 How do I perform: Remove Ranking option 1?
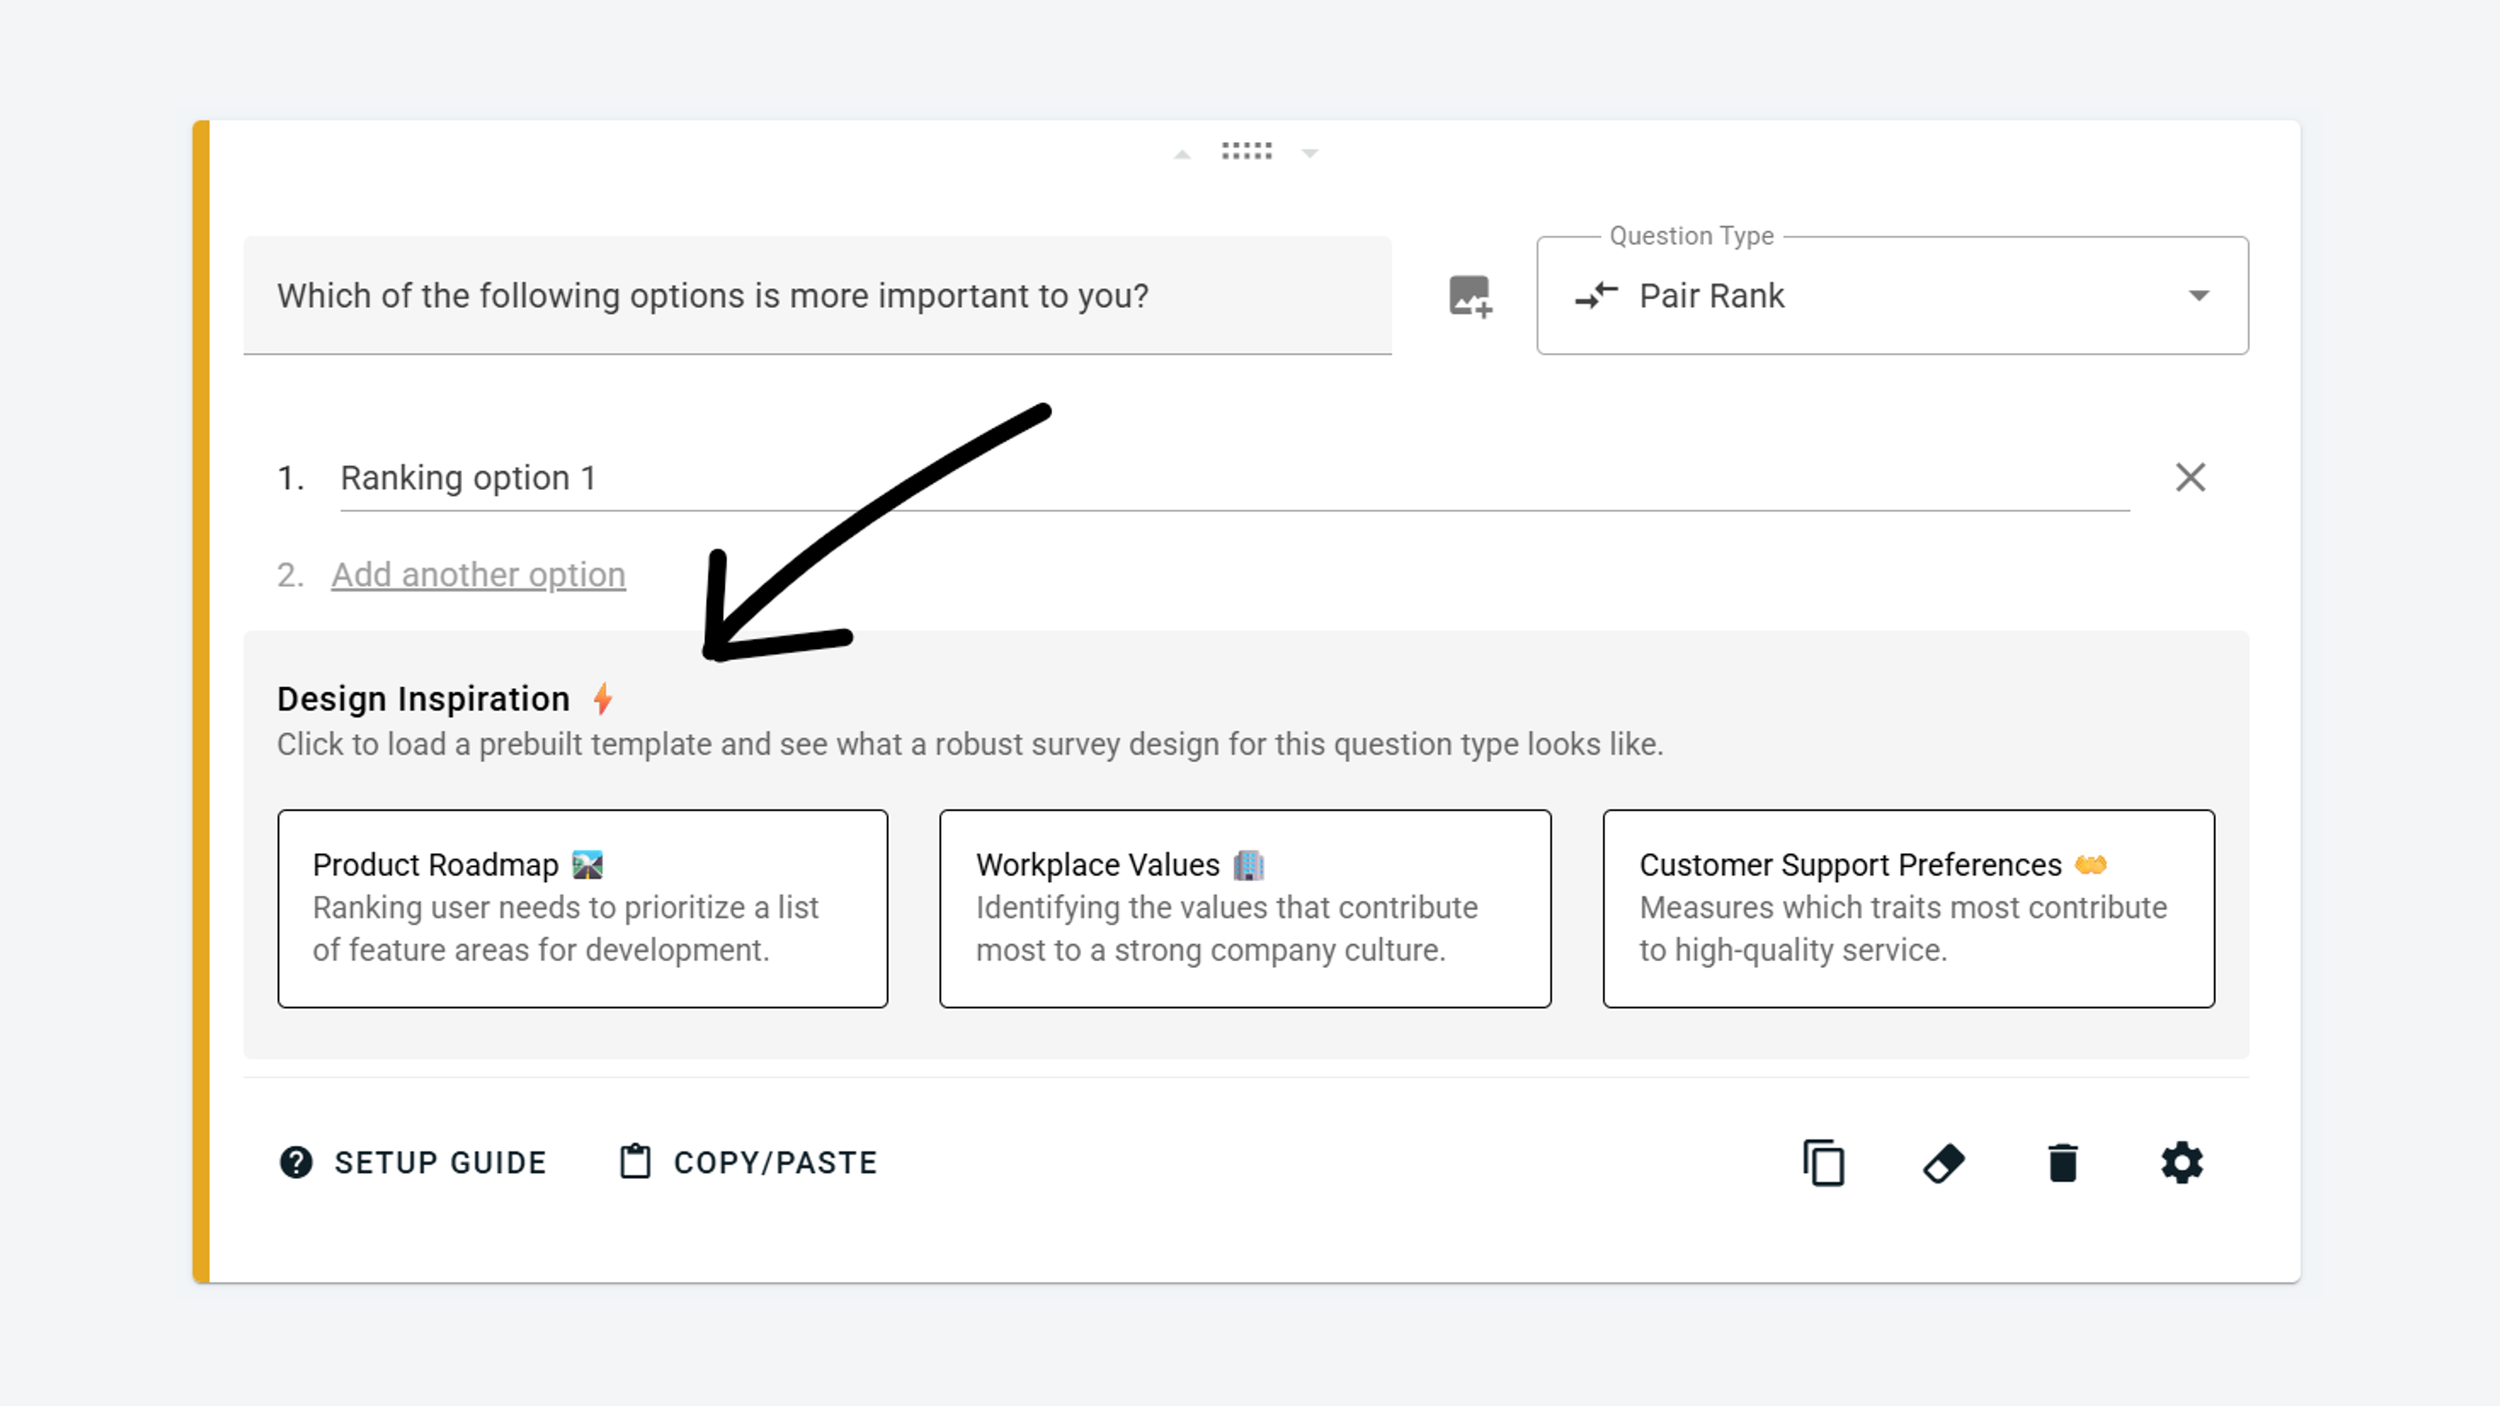tap(2190, 477)
